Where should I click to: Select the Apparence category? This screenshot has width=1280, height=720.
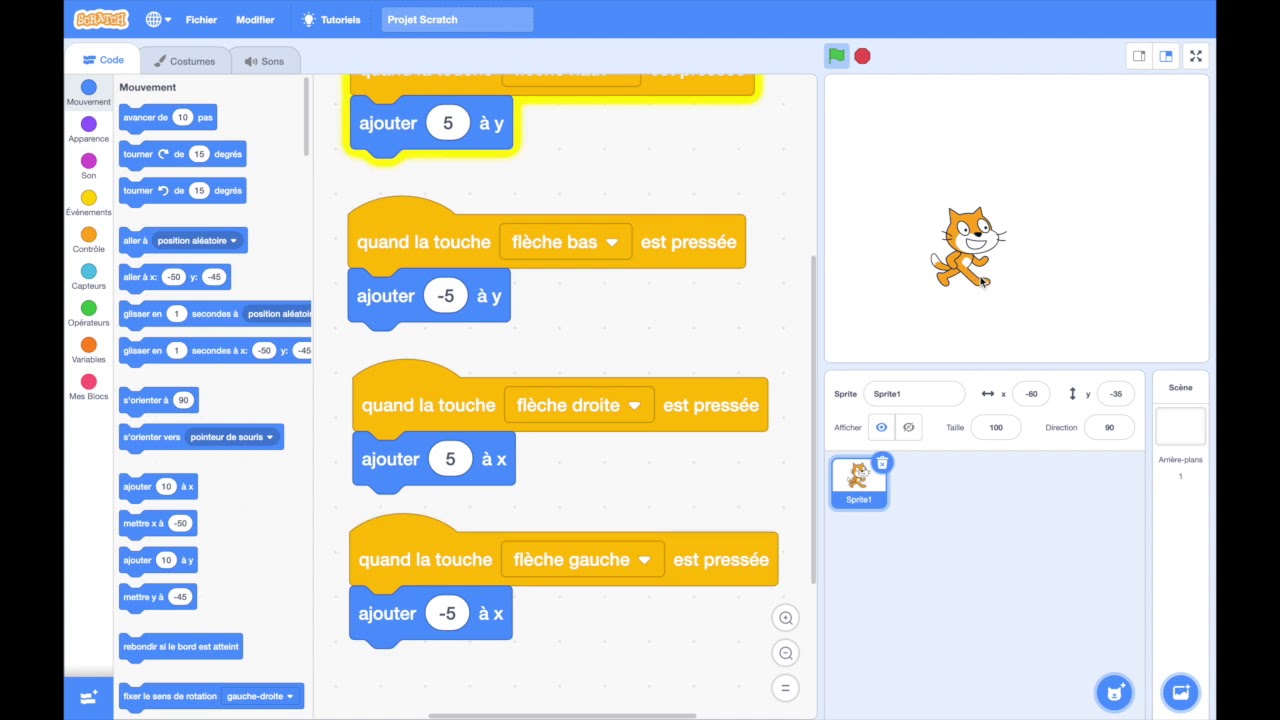pos(89,130)
